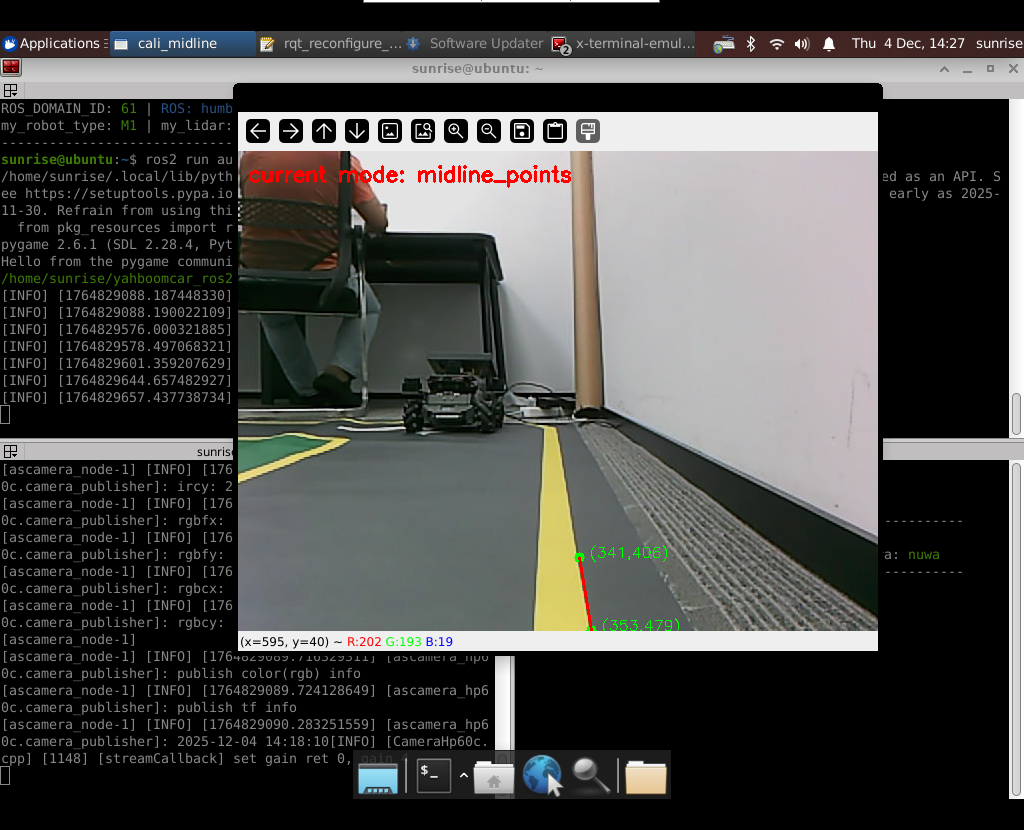Expand the dock arrow next to terminal
Image resolution: width=1024 pixels, height=830 pixels.
[x=464, y=775]
